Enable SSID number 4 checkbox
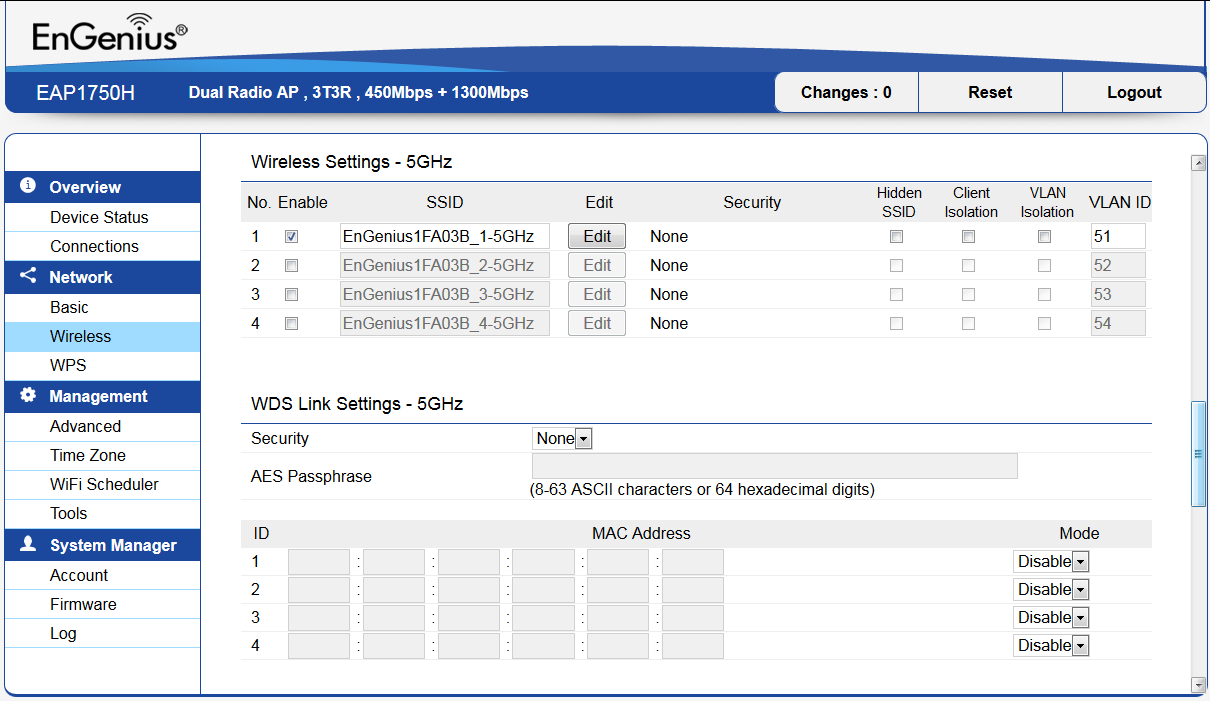The image size is (1210, 701). pos(291,324)
